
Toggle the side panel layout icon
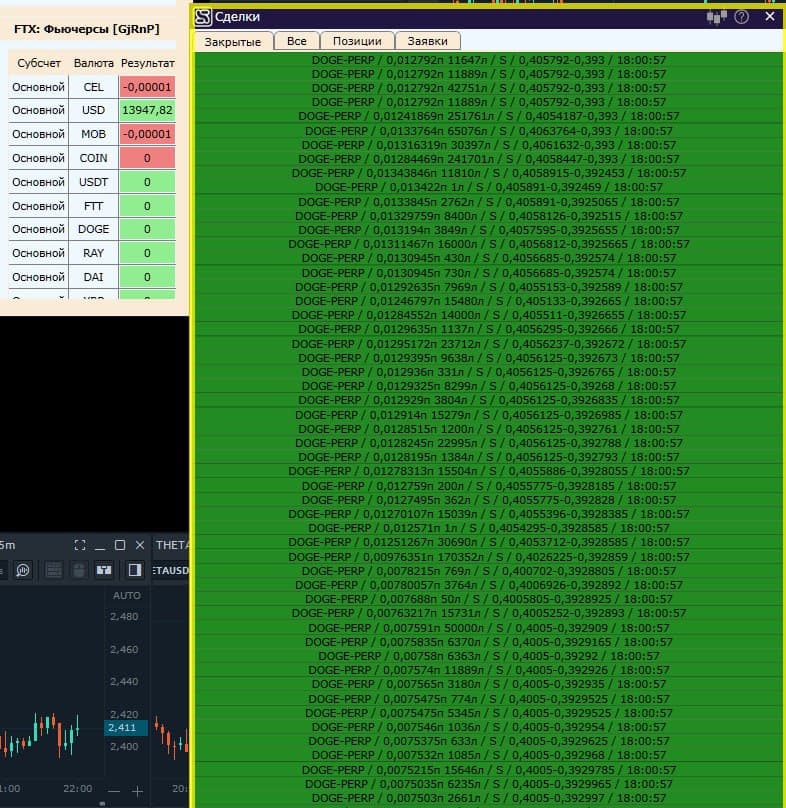pos(135,570)
